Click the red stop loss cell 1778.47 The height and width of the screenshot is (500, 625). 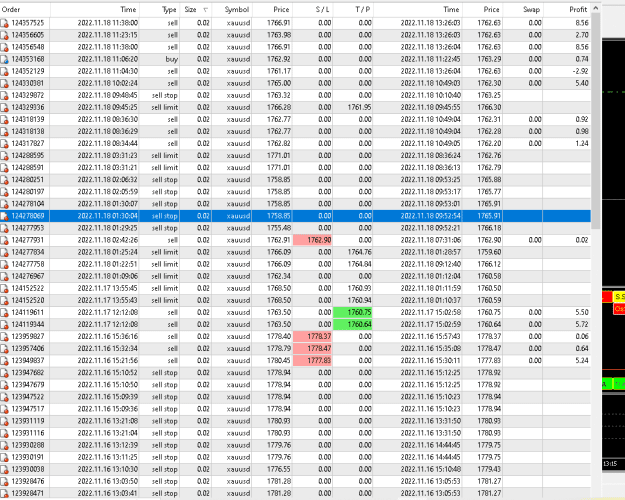coord(312,348)
